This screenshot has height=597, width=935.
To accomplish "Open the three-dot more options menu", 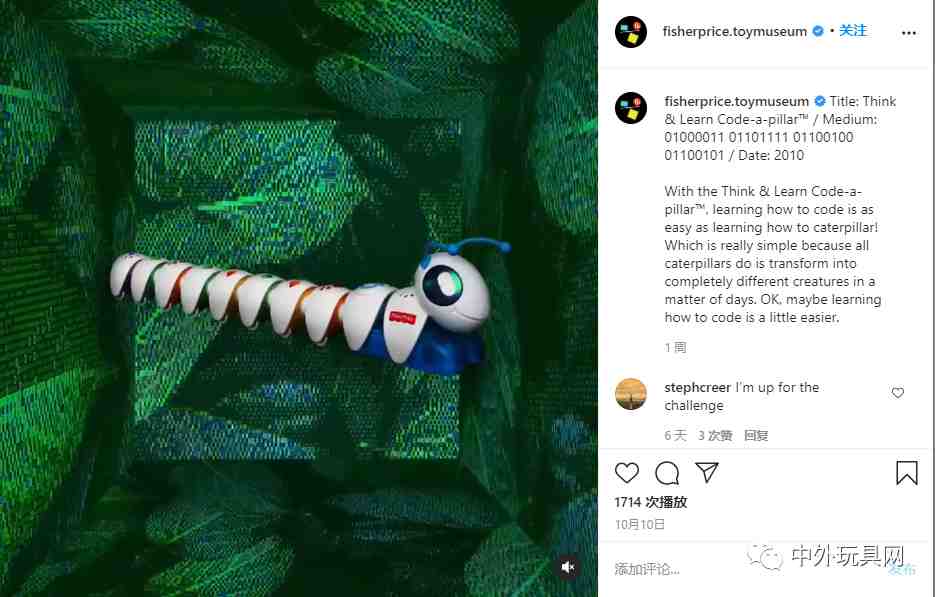I will tap(908, 32).
